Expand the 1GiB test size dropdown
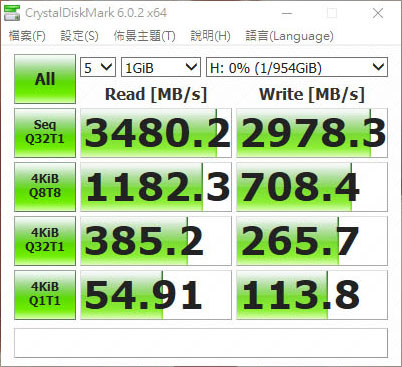The height and width of the screenshot is (367, 402). [x=161, y=68]
